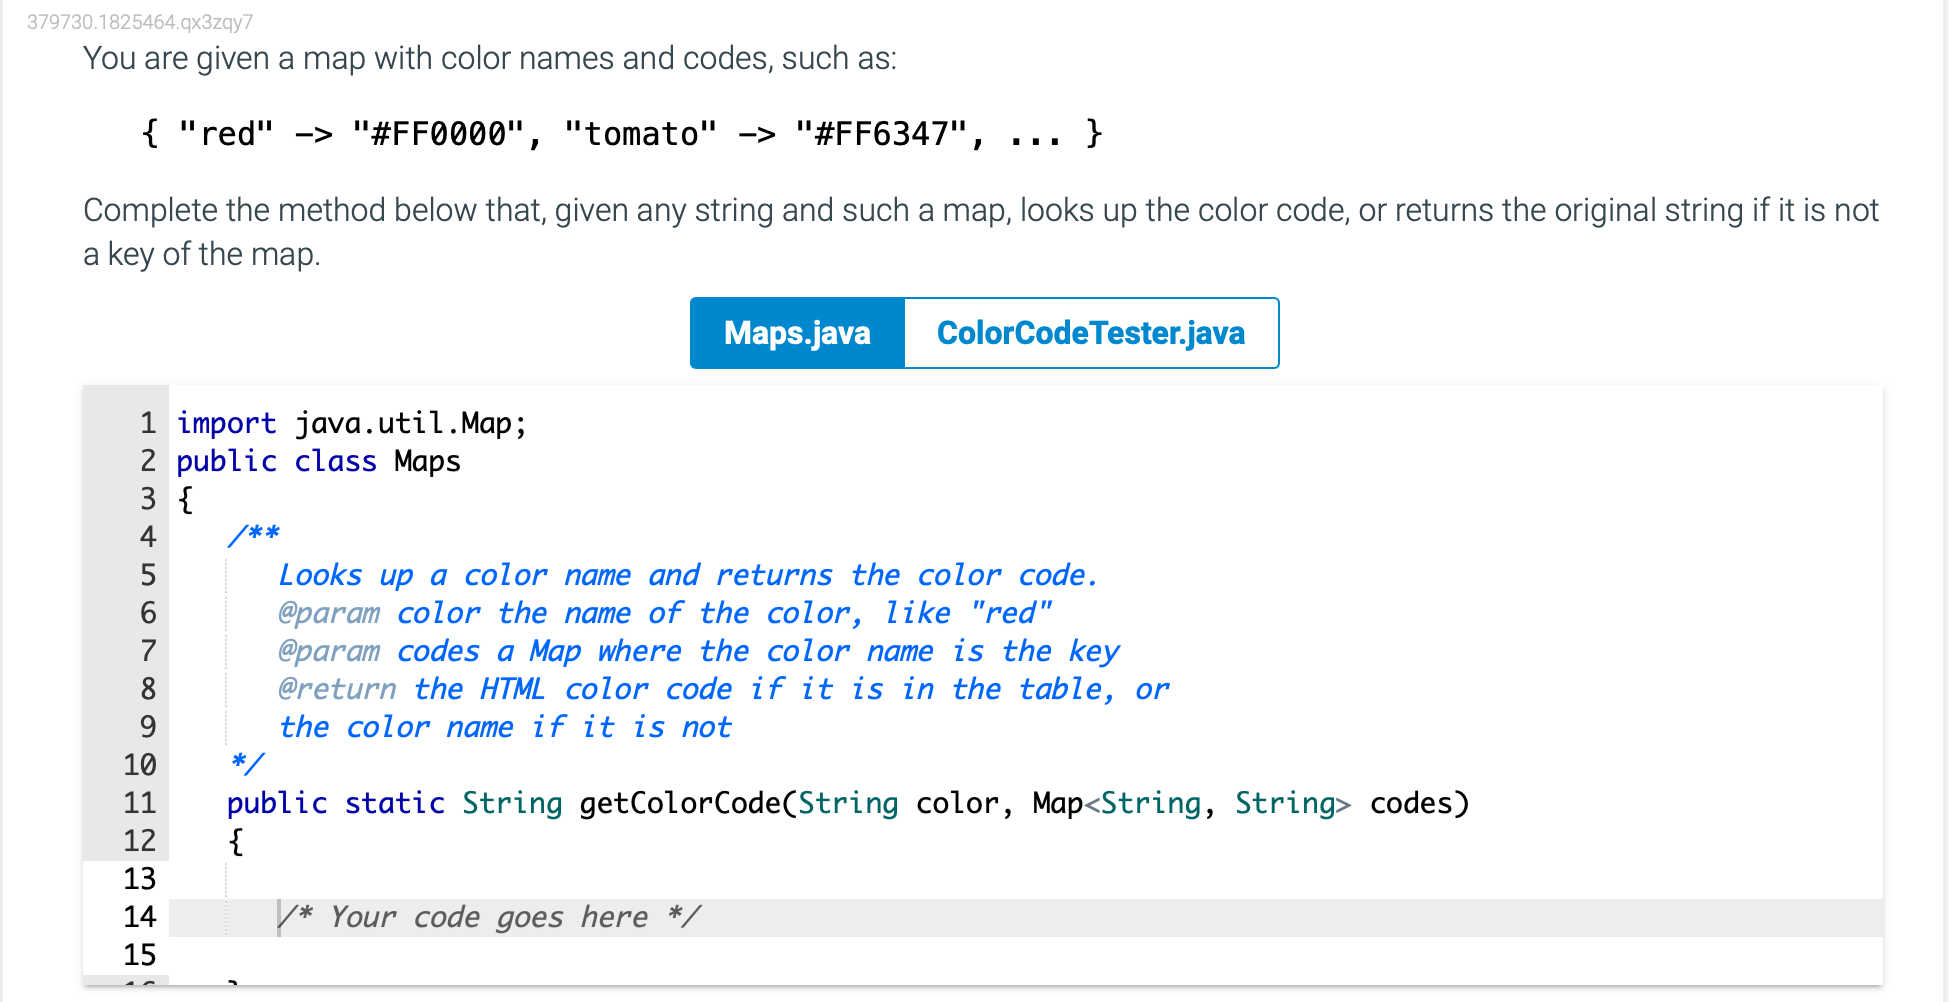
Task: Click the 'Your code goes here' comment on line 14
Action: pyautogui.click(x=488, y=916)
